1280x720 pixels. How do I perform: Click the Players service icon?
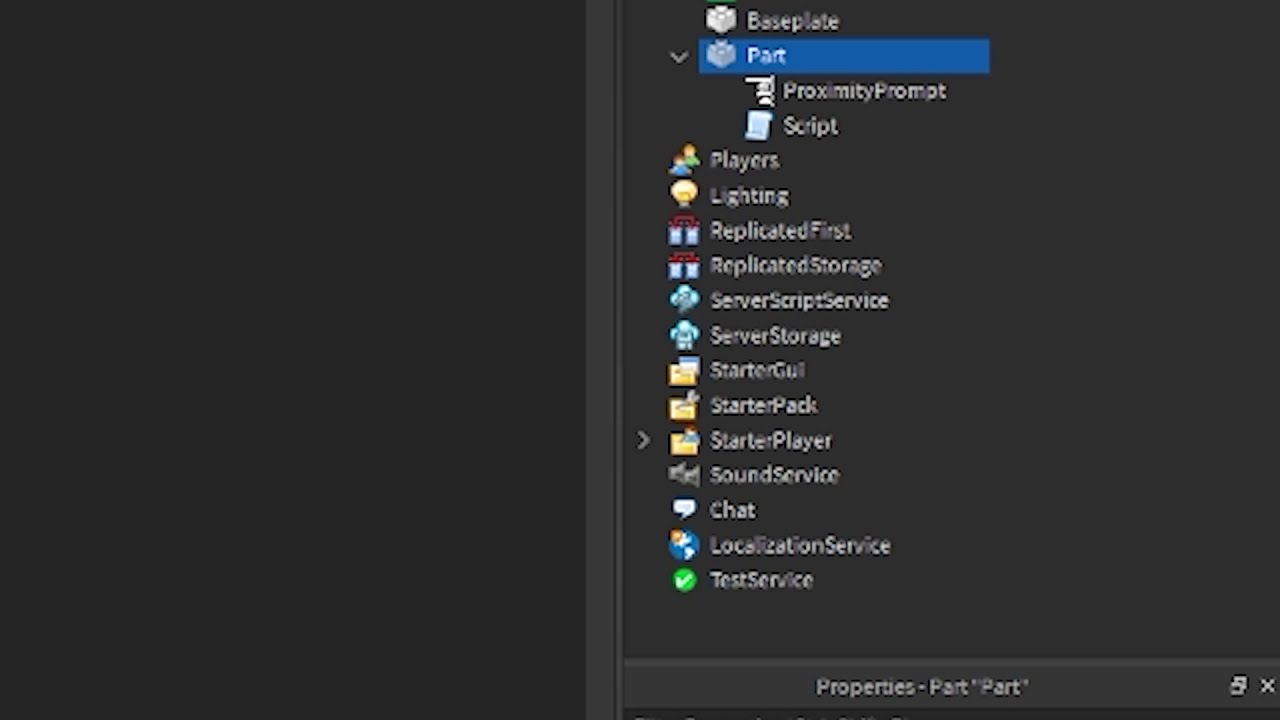point(685,160)
